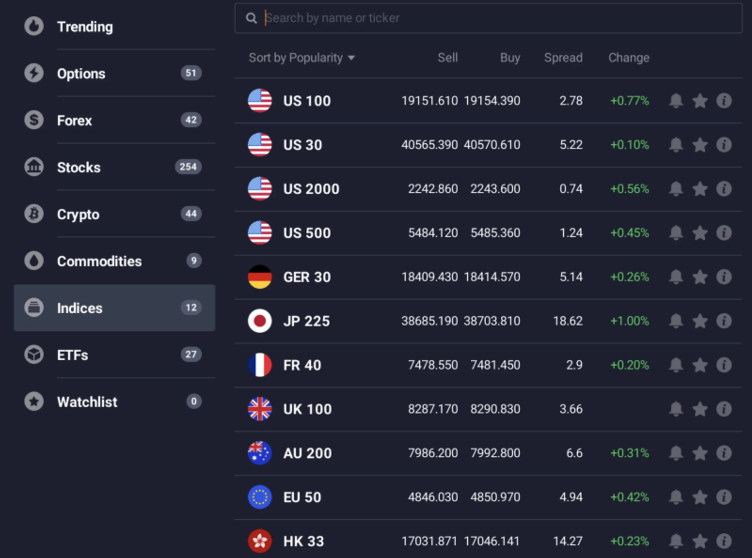Click the search magnifier icon

click(251, 18)
